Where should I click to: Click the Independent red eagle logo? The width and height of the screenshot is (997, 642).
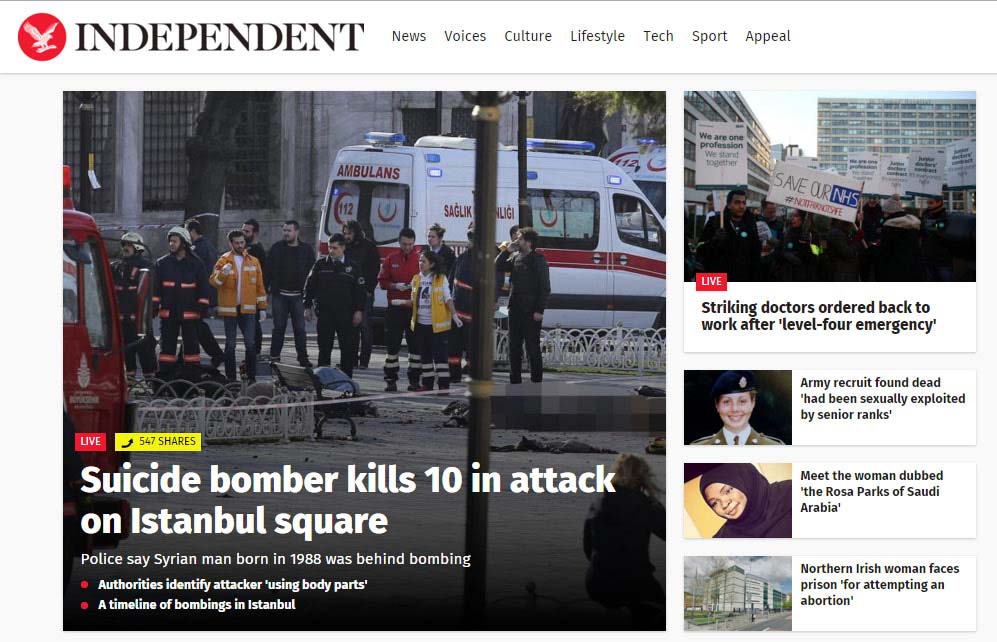[x=42, y=37]
